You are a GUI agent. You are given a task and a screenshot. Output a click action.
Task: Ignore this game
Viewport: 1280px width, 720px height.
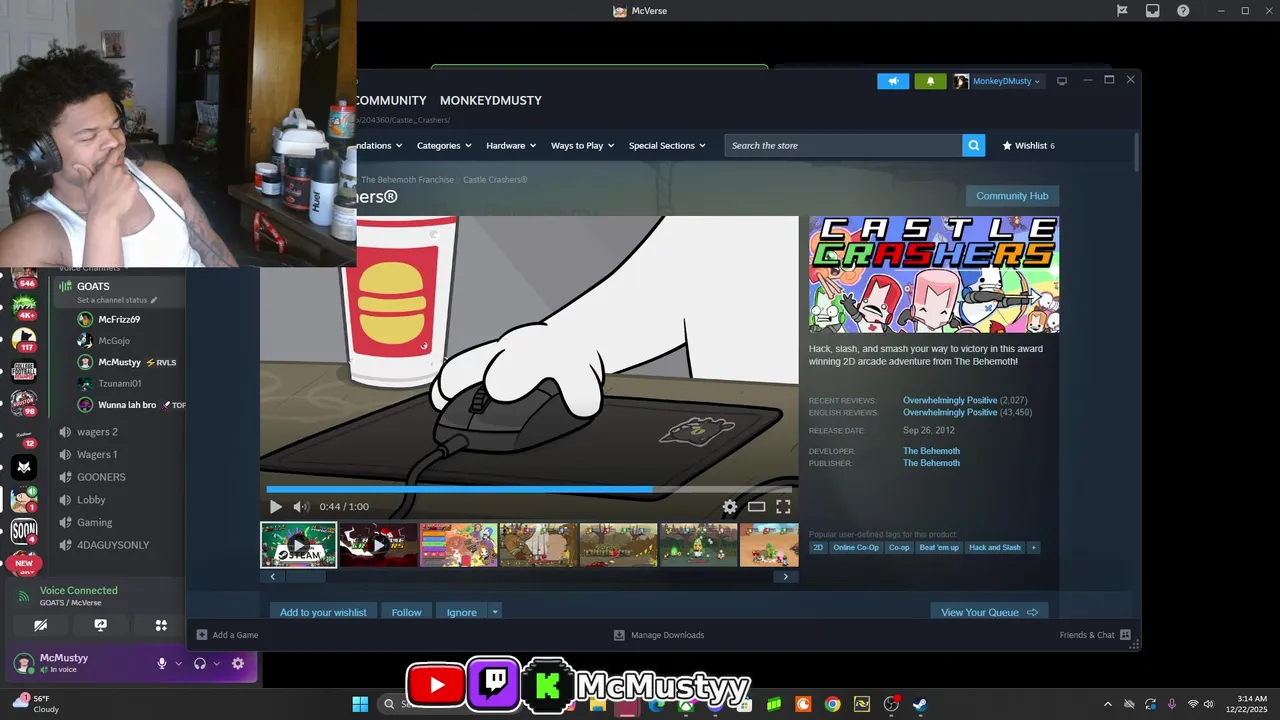coord(461,612)
